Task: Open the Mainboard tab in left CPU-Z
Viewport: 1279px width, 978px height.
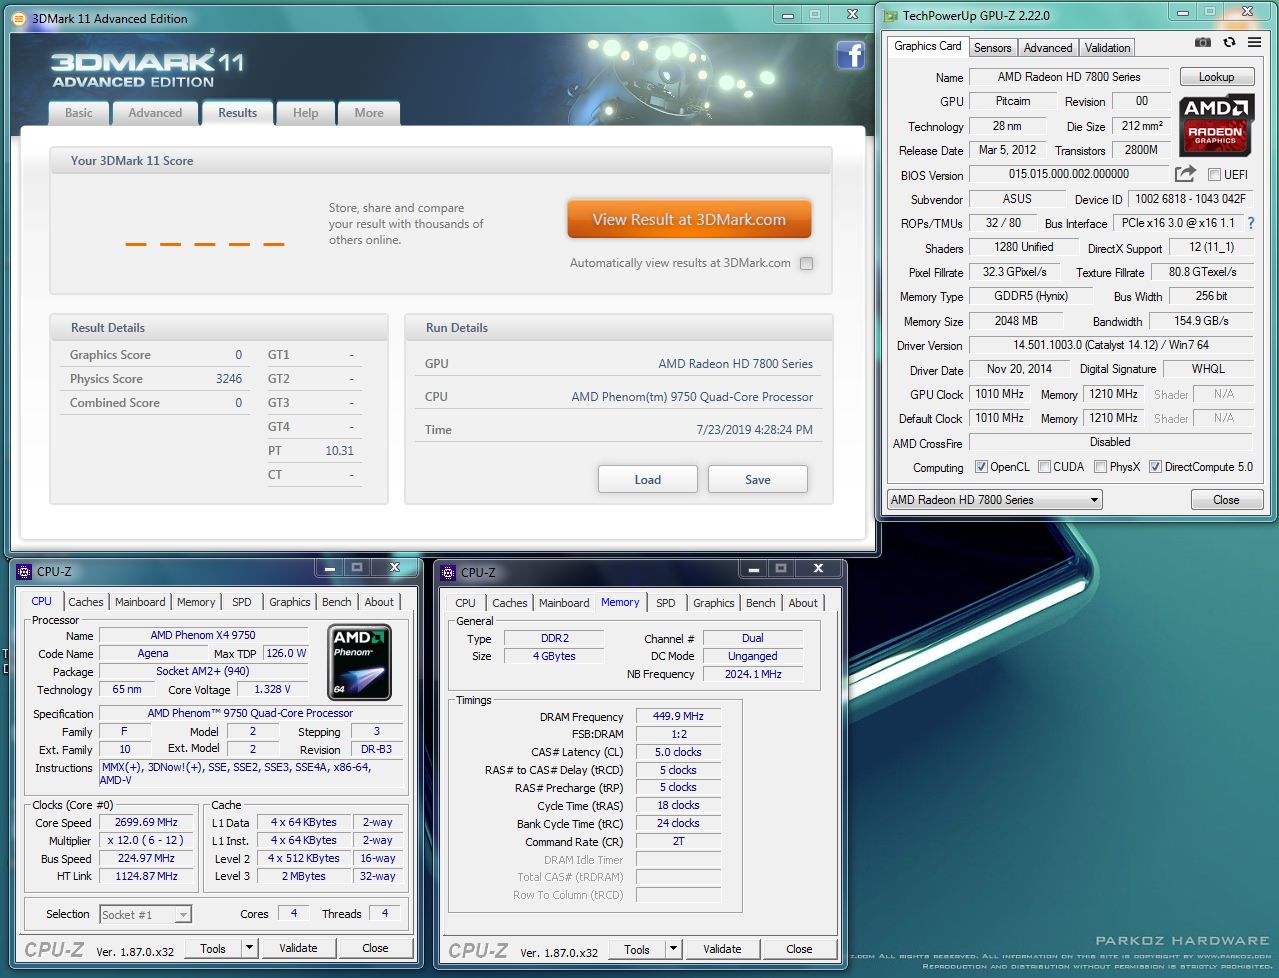Action: 140,602
